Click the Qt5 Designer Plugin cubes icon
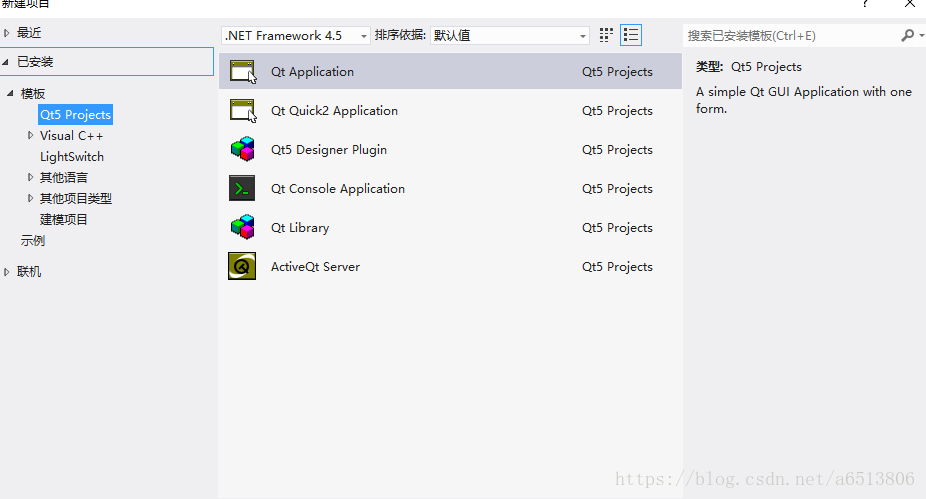Image resolution: width=926 pixels, height=499 pixels. coord(243,149)
